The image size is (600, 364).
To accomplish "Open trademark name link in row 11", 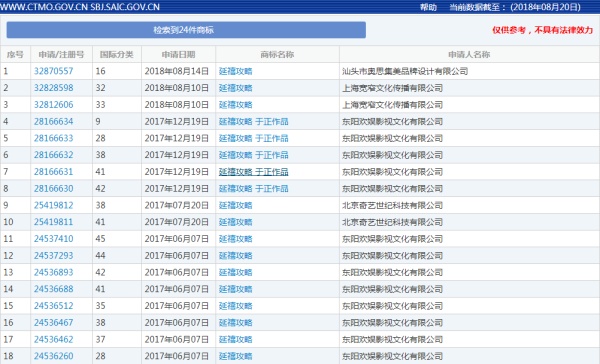I will 235,239.
